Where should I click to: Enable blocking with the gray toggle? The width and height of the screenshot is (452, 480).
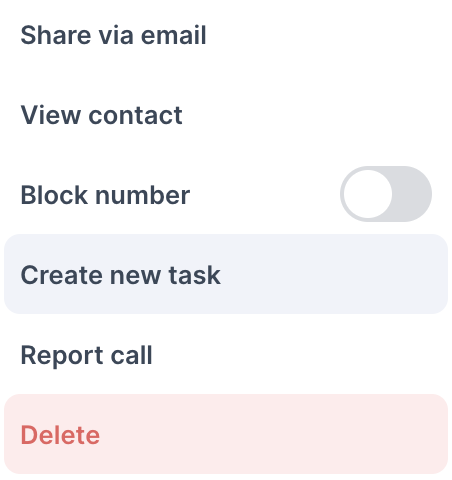click(x=386, y=194)
